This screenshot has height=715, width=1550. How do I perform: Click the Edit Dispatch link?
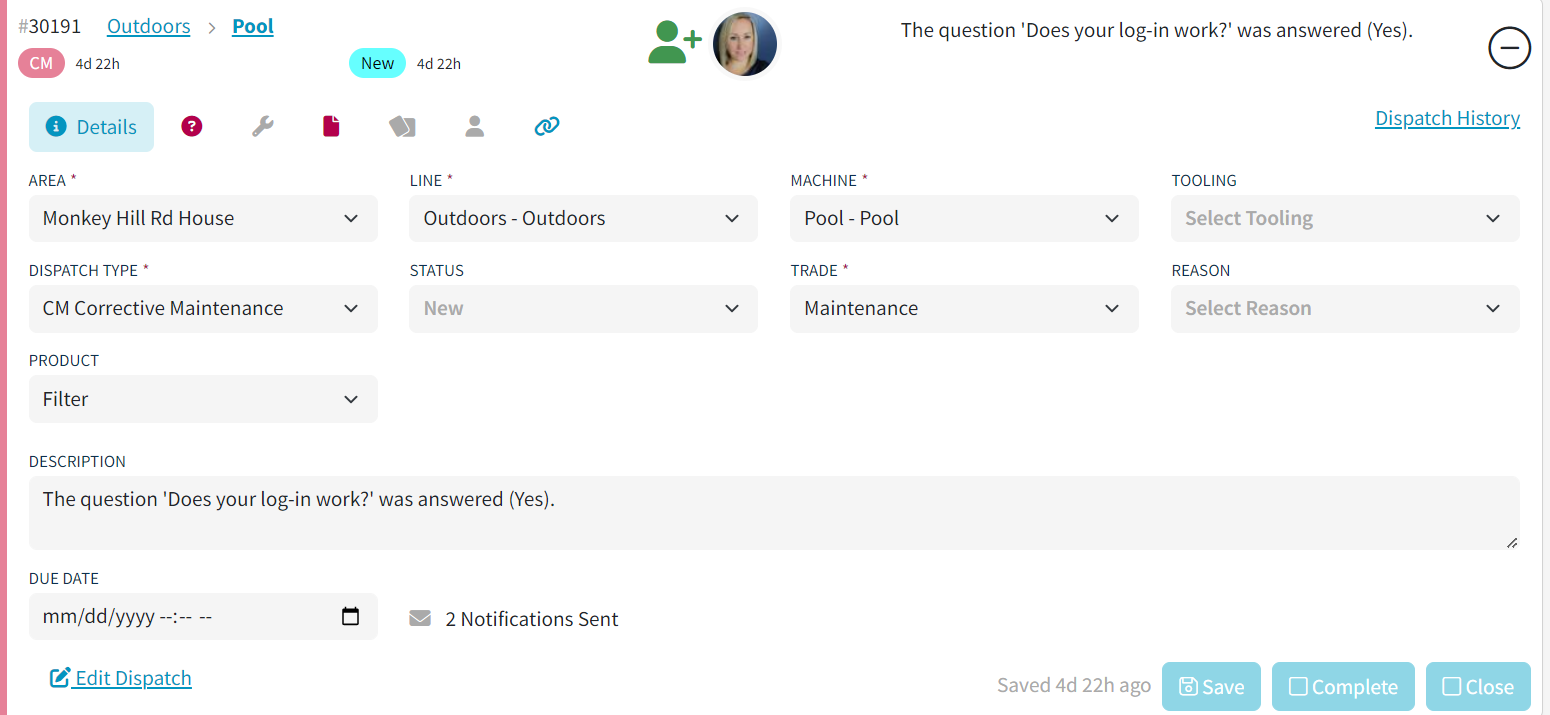tap(121, 678)
